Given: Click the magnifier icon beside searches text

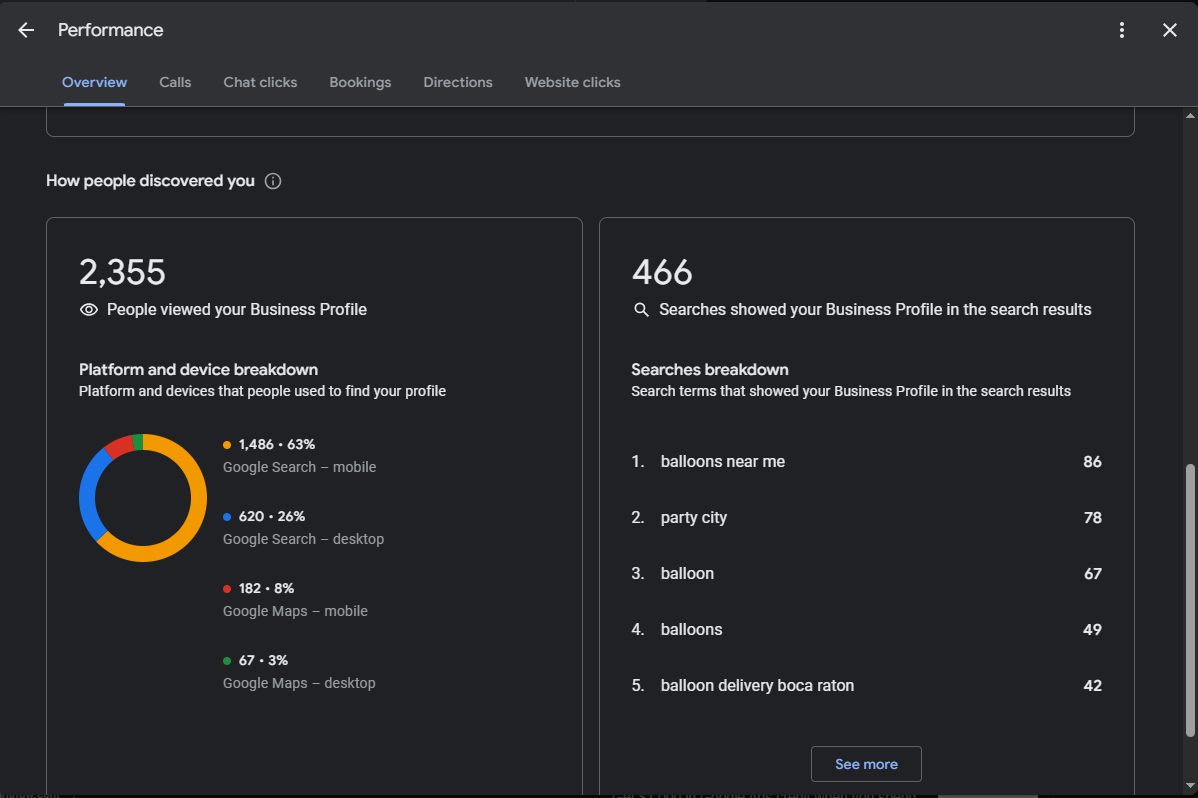Looking at the screenshot, I should pos(642,310).
